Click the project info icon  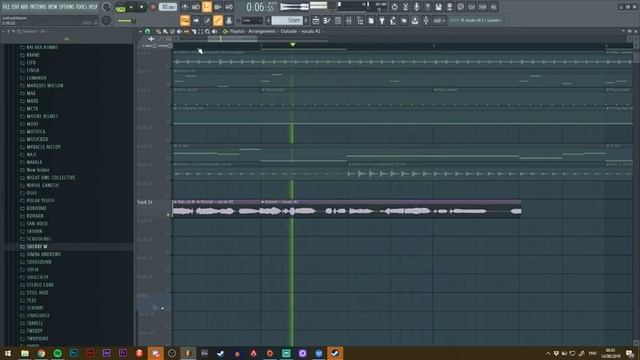tap(460, 7)
